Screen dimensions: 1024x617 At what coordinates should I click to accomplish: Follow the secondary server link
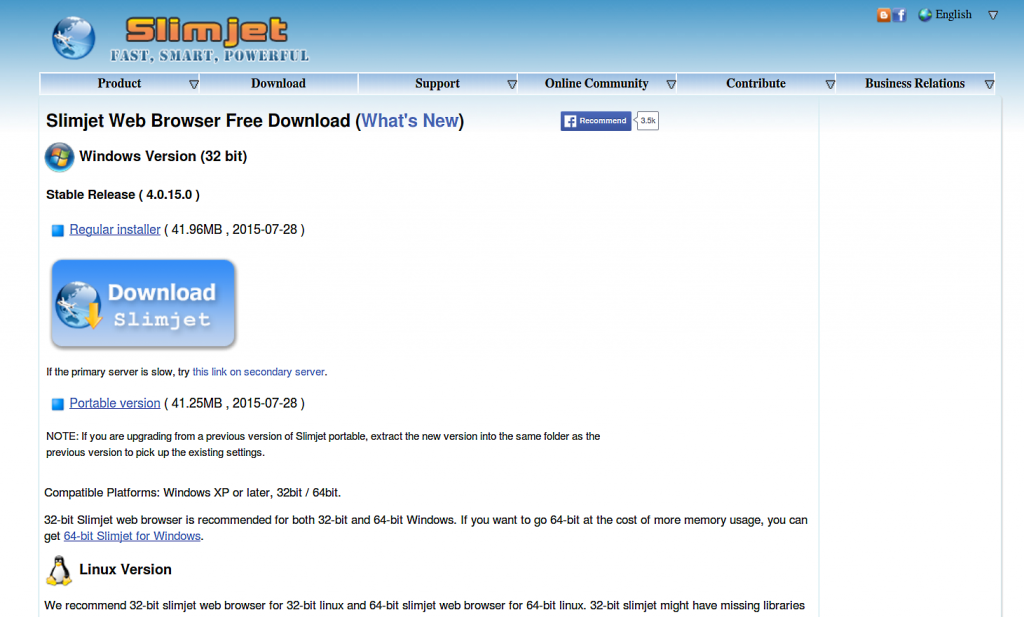point(259,372)
